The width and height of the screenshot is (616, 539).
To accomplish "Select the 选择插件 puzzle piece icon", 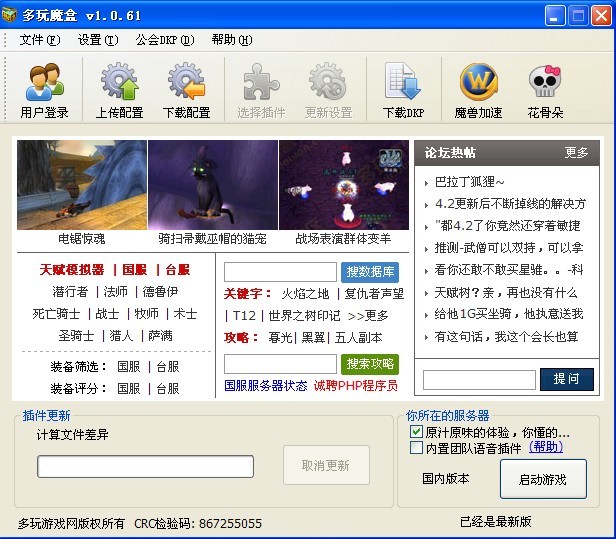I will (261, 82).
